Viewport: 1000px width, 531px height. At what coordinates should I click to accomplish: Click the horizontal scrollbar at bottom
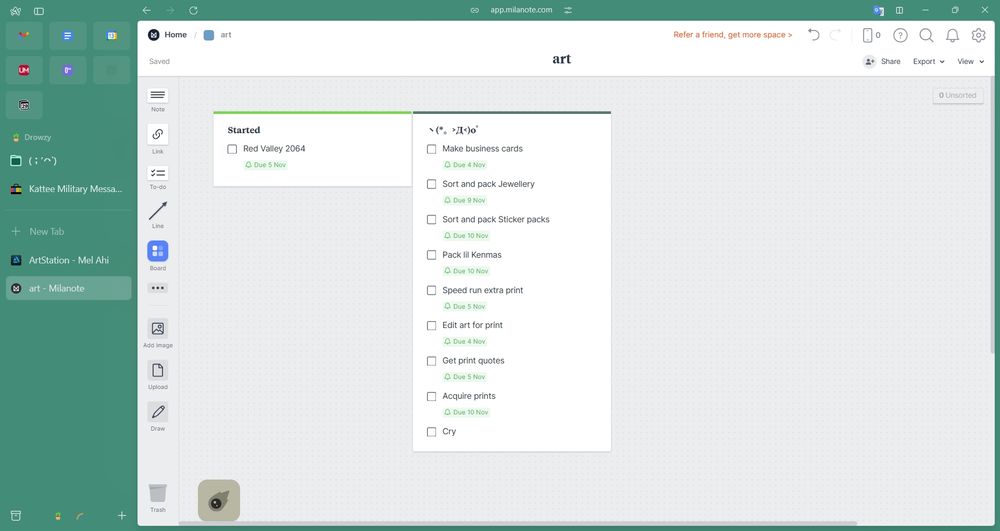[x=517, y=524]
